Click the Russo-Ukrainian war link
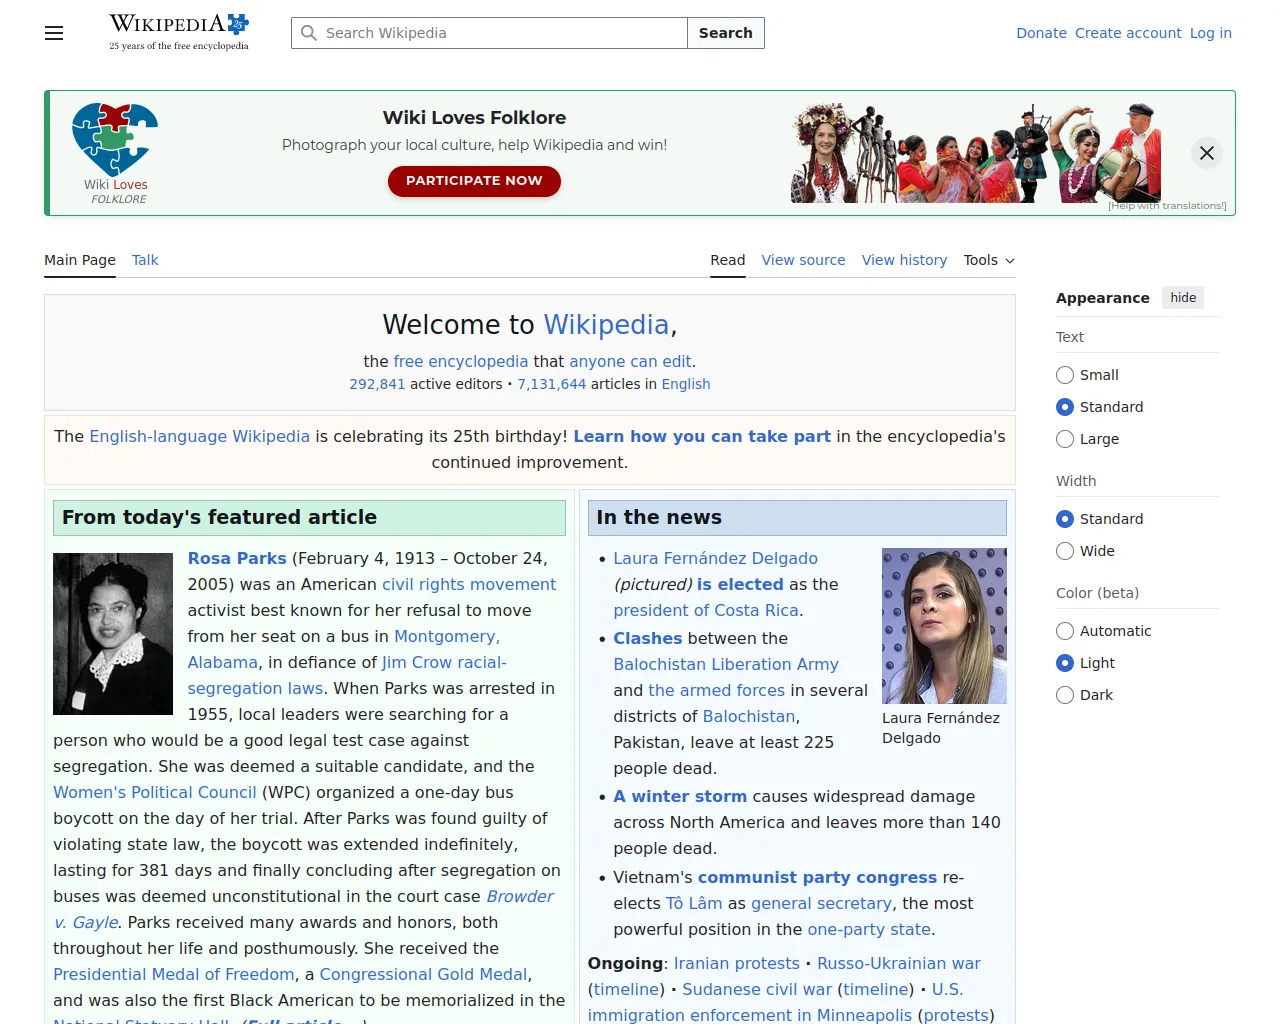 click(899, 963)
